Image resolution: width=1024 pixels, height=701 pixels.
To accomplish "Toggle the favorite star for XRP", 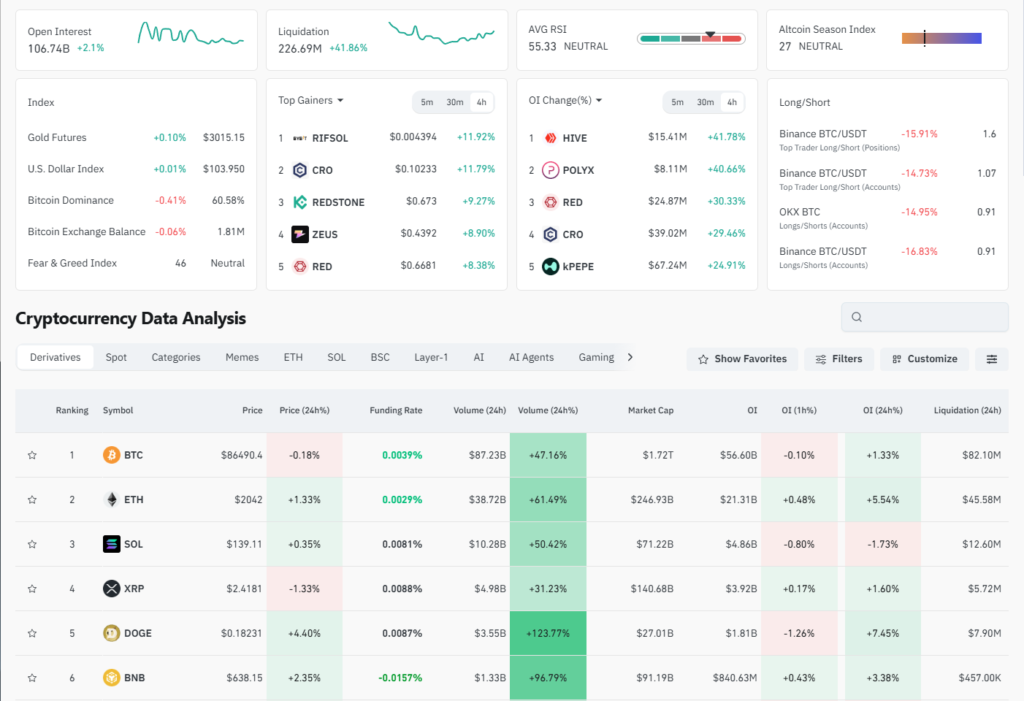I will click(32, 589).
